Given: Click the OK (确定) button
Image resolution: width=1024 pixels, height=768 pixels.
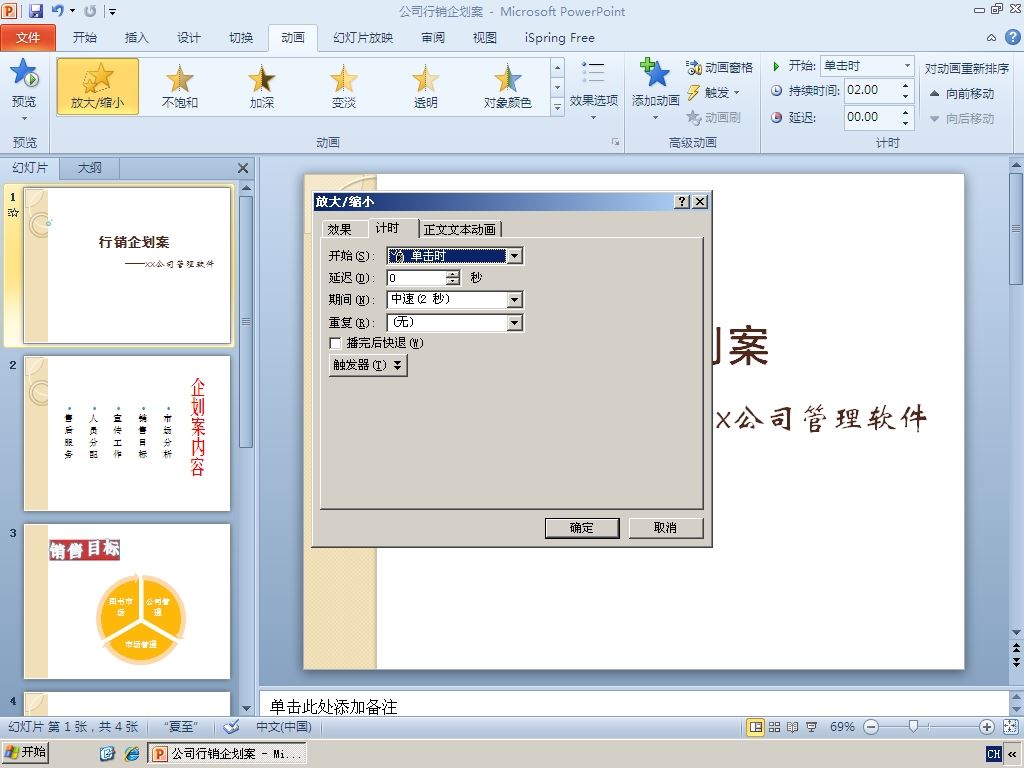Looking at the screenshot, I should (x=582, y=528).
